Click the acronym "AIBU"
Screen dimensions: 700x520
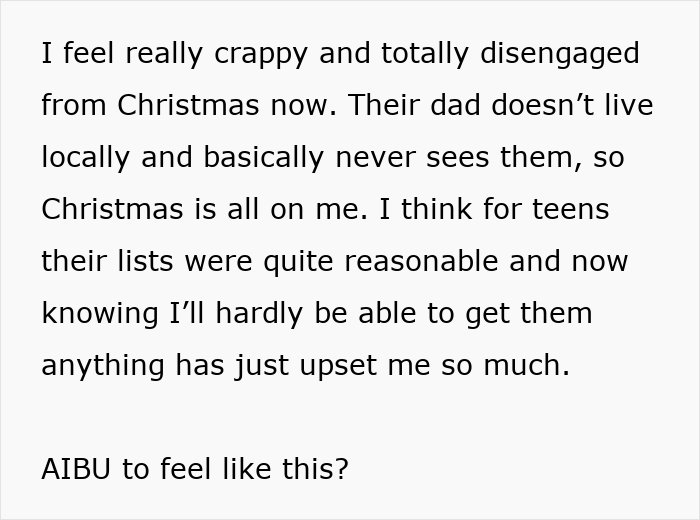(x=77, y=470)
